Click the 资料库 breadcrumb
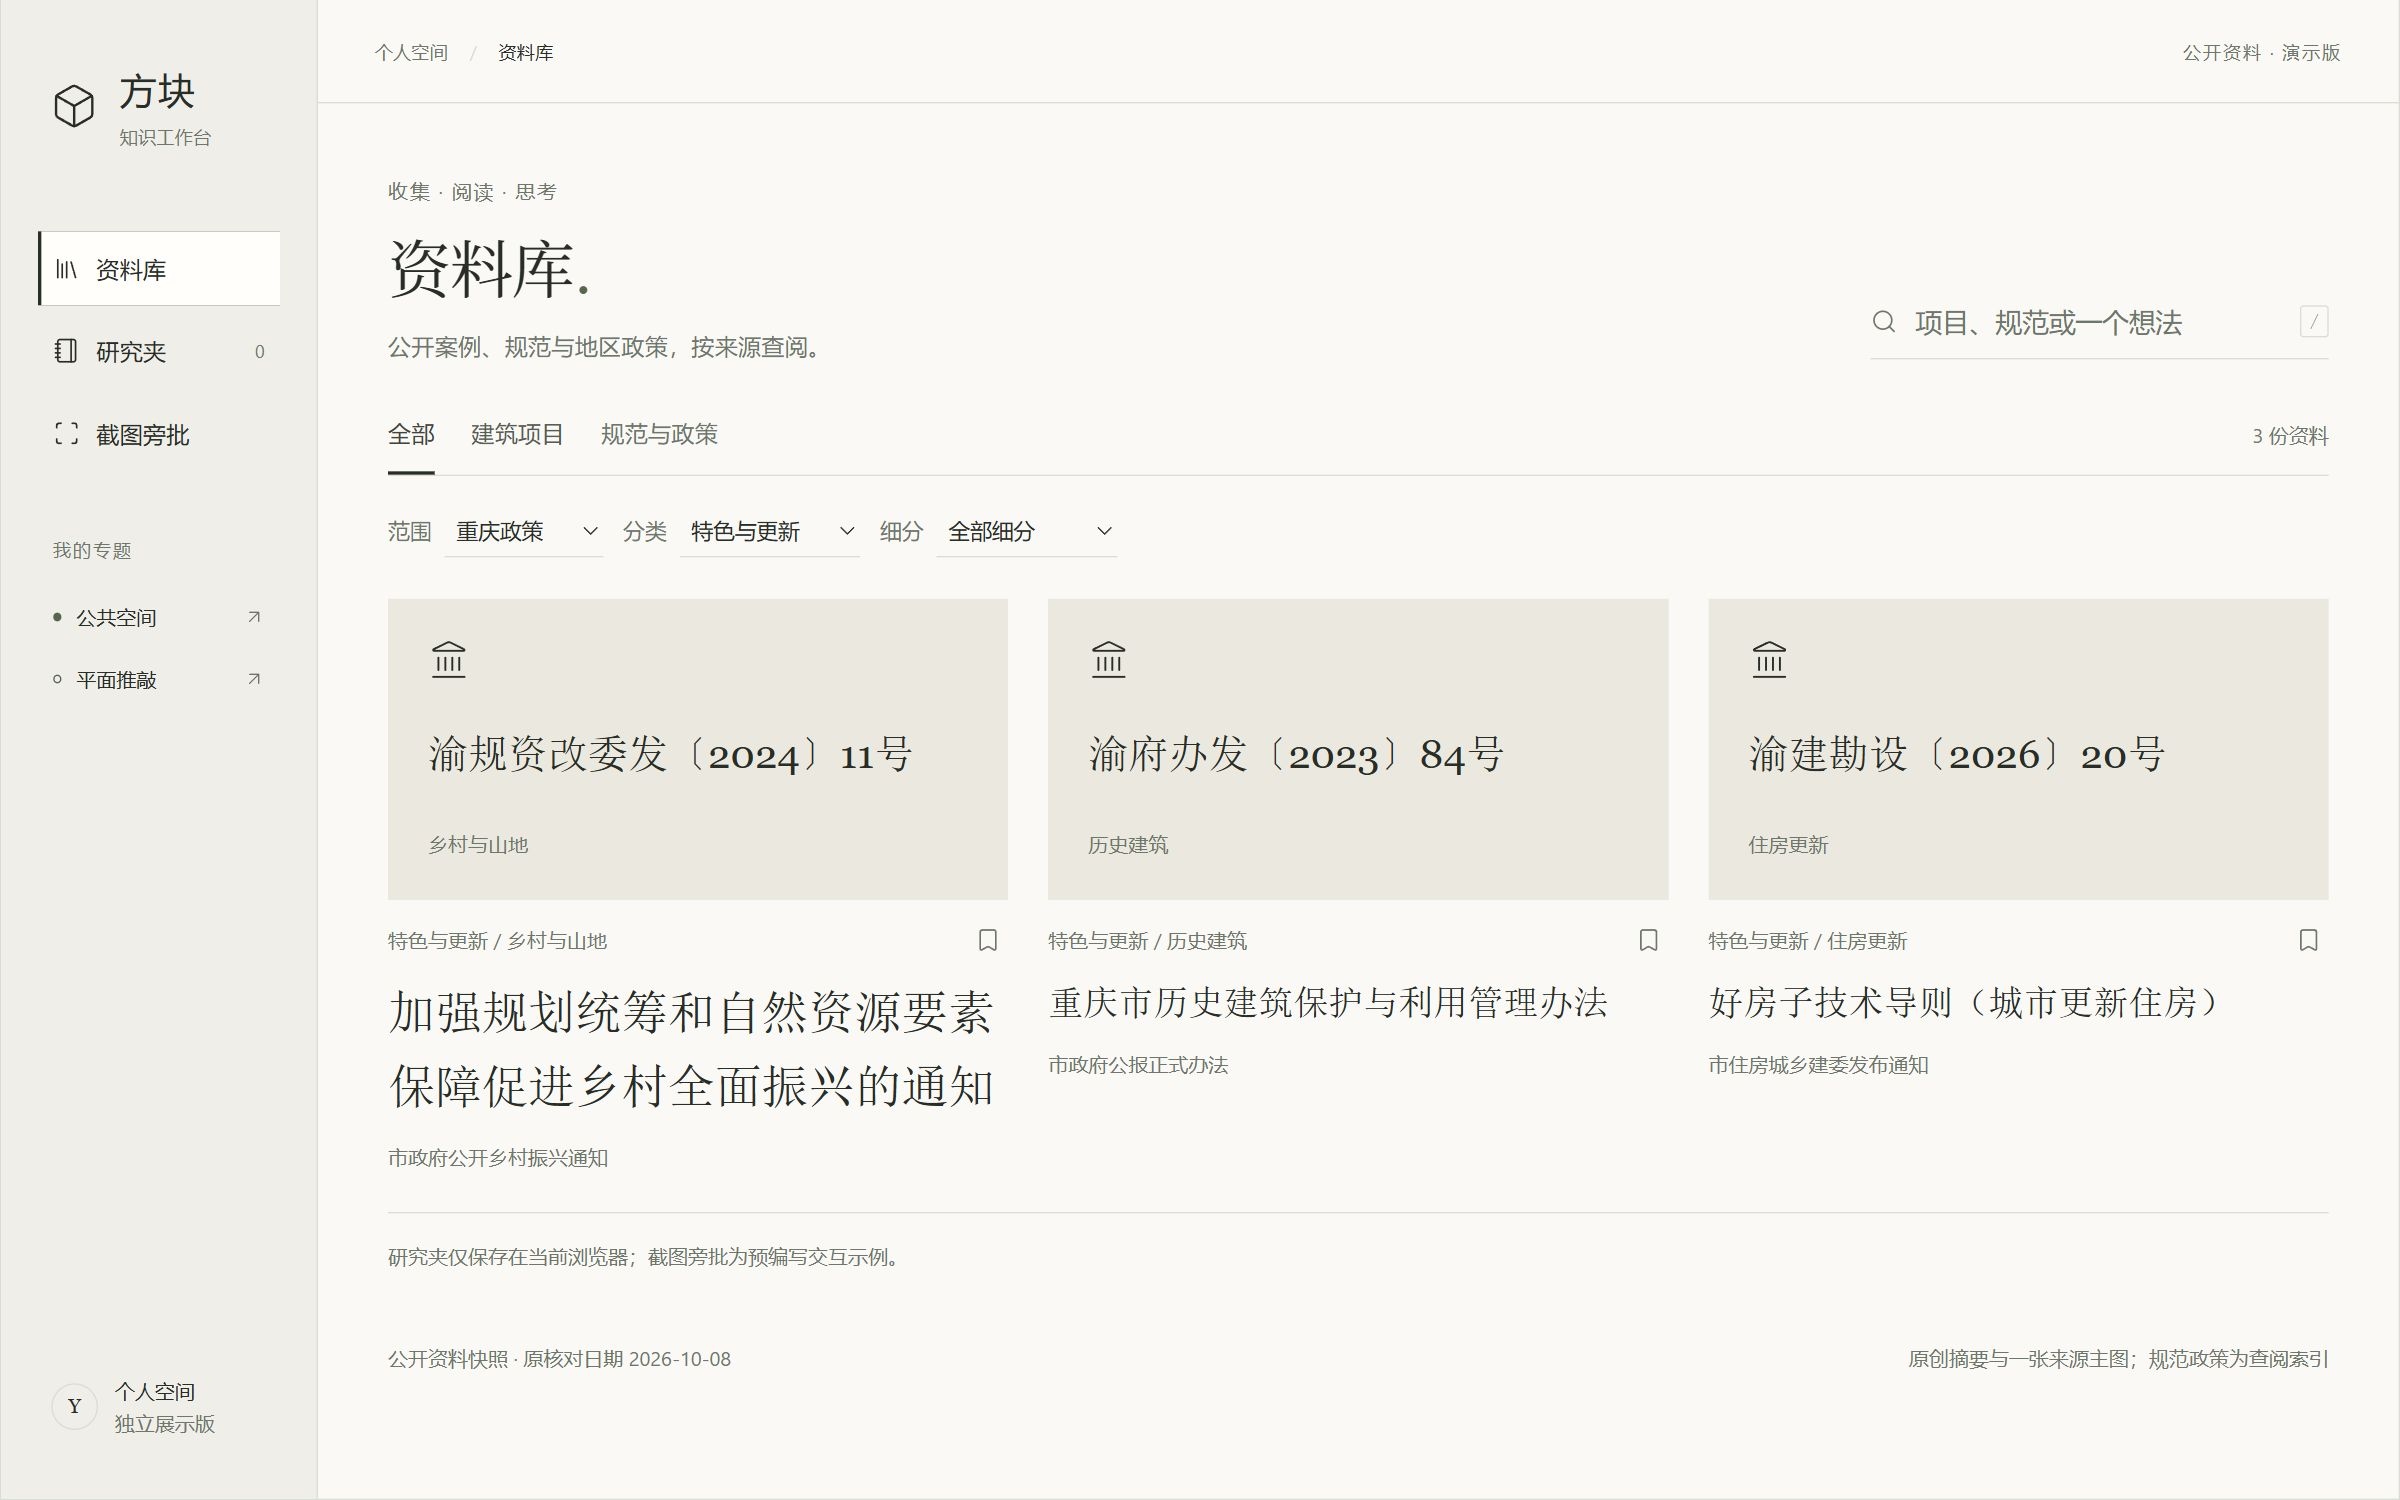2400x1500 pixels. point(525,52)
